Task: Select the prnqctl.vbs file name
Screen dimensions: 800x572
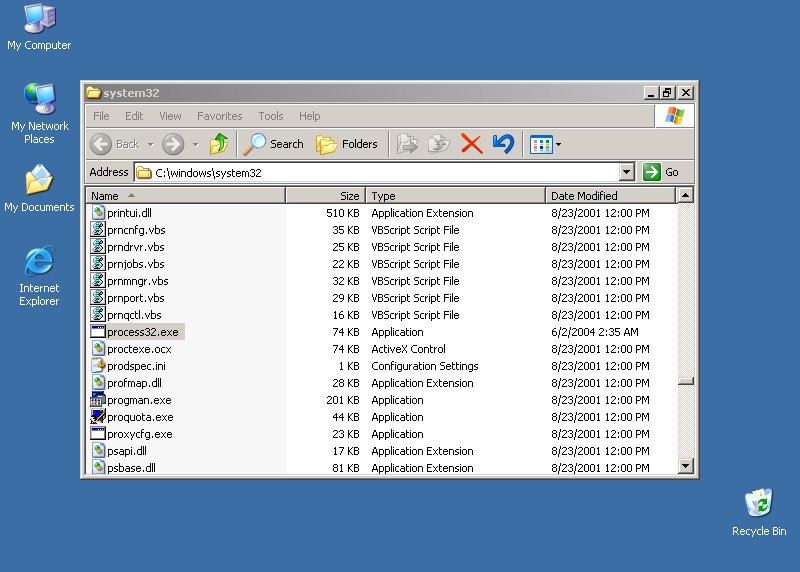Action: click(x=134, y=315)
